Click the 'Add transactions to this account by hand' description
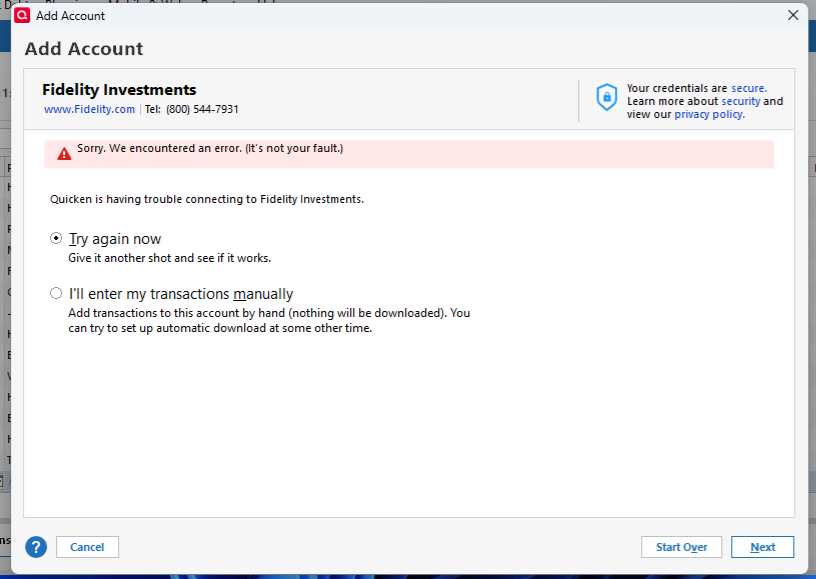 269,320
